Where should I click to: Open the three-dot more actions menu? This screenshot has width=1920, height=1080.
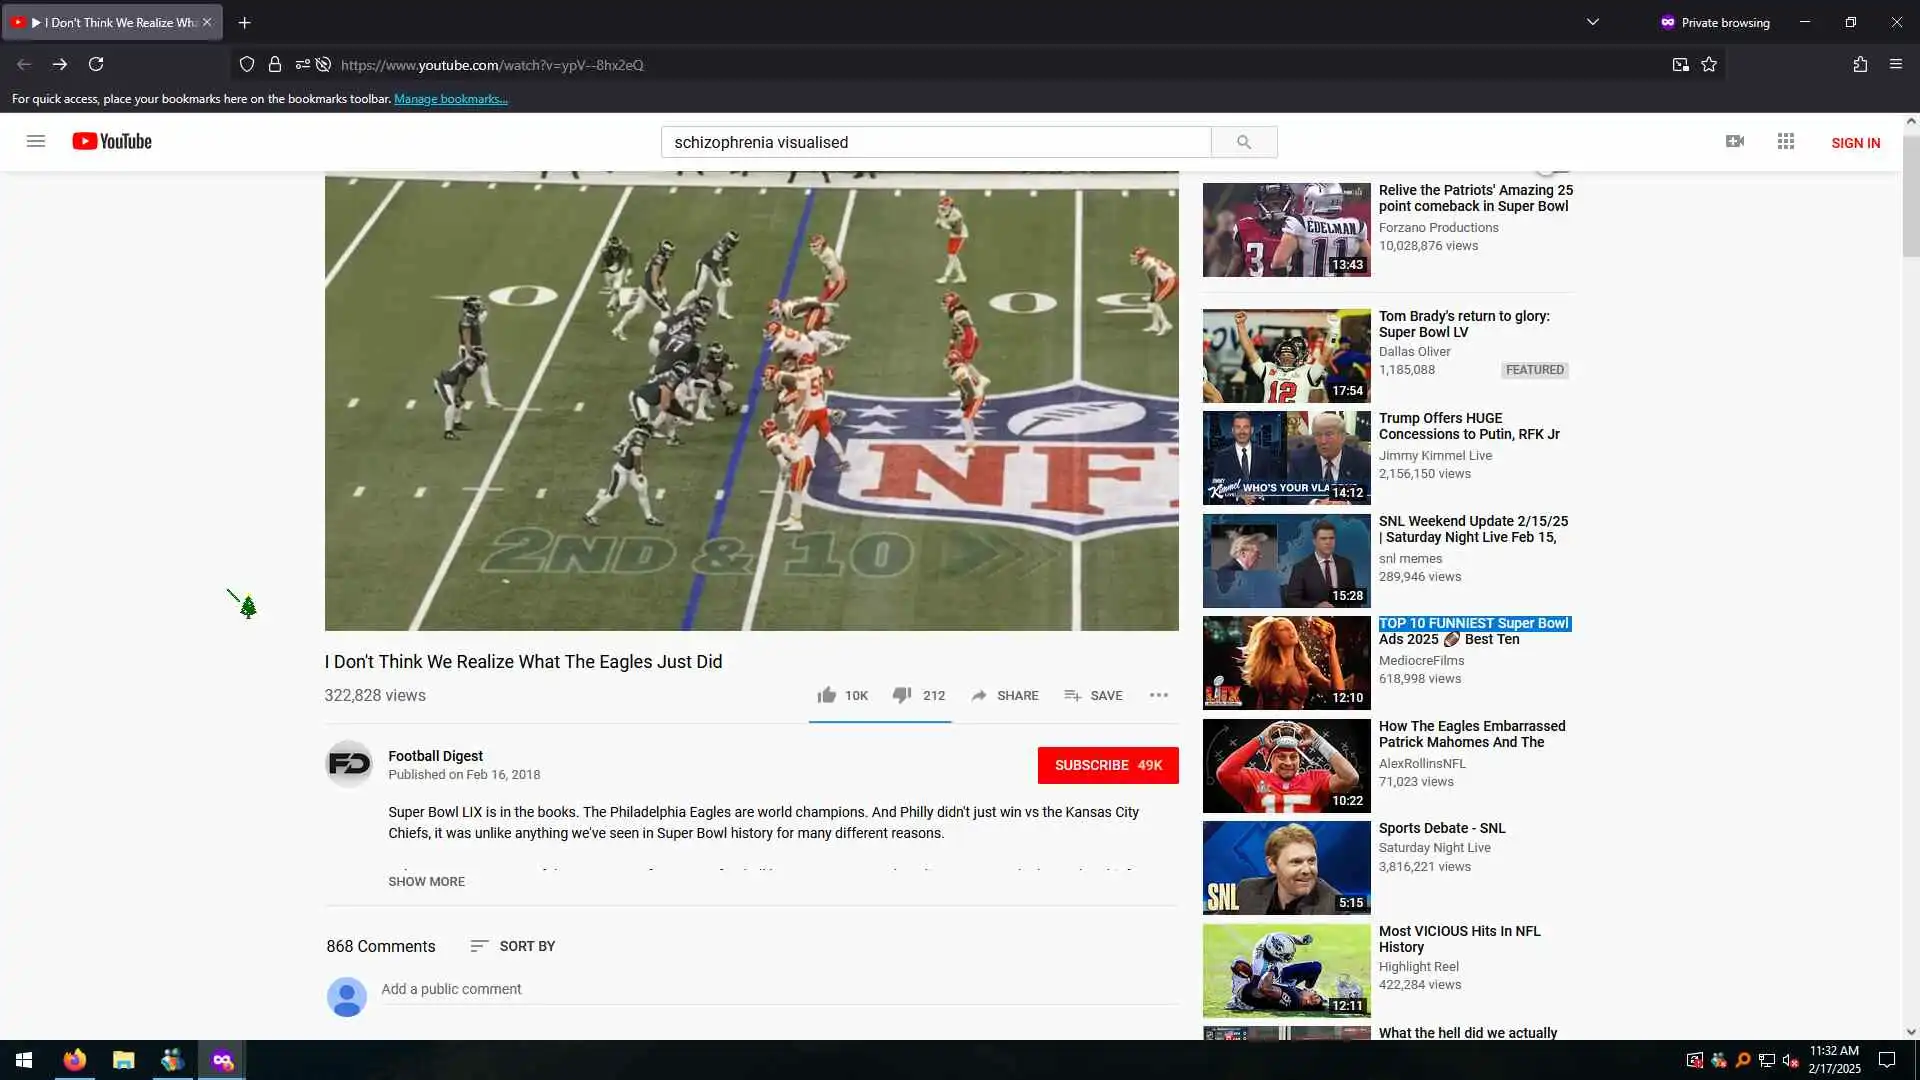[x=1159, y=695]
